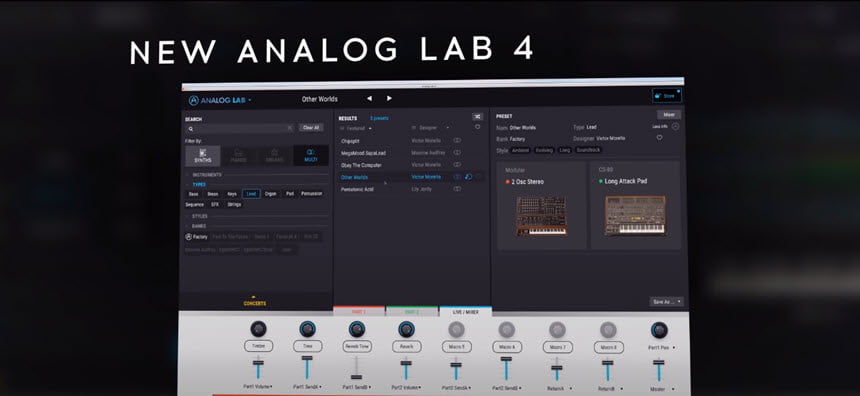This screenshot has width=860, height=396.
Task: Filter by the Organs category icon
Action: point(274,156)
